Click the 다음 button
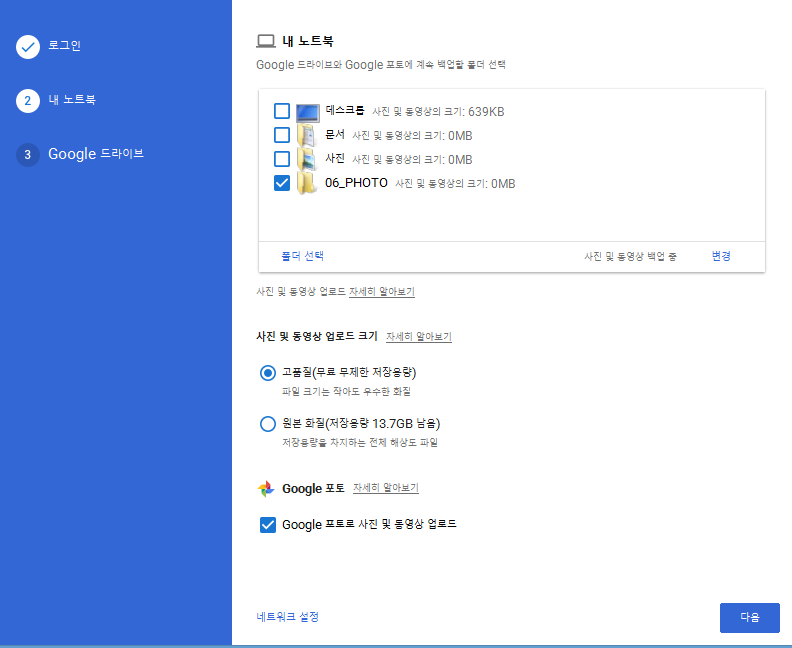Screen dimensions: 792x648 [750, 617]
